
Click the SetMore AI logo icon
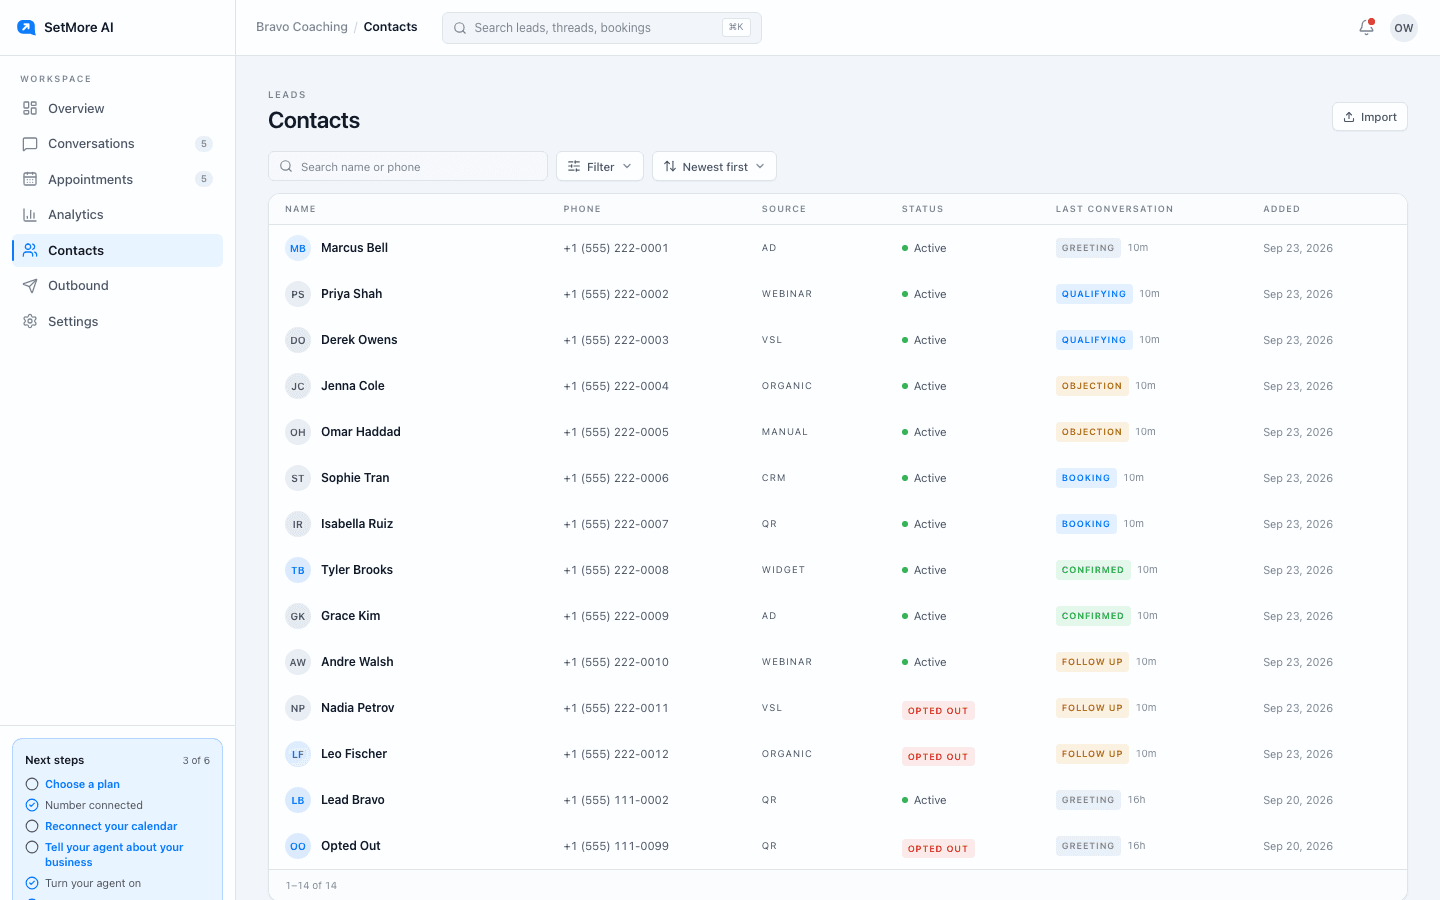click(x=26, y=27)
